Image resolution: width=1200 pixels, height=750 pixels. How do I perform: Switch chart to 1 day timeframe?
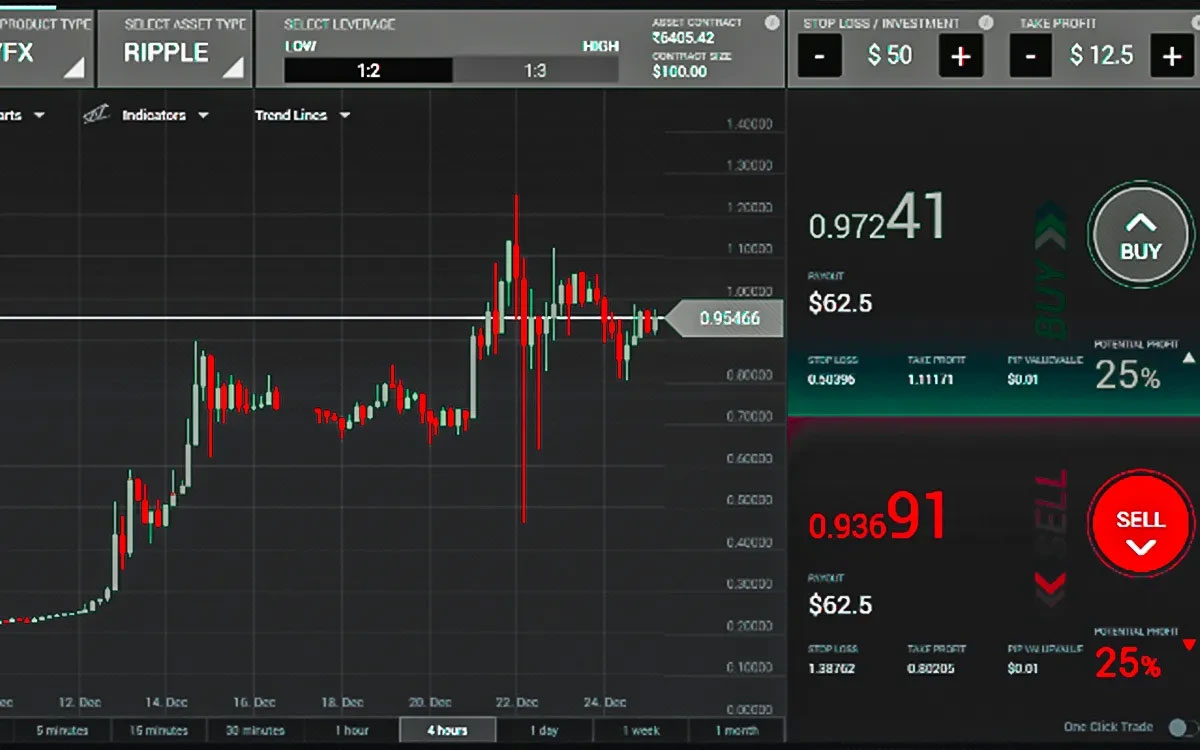tap(544, 730)
